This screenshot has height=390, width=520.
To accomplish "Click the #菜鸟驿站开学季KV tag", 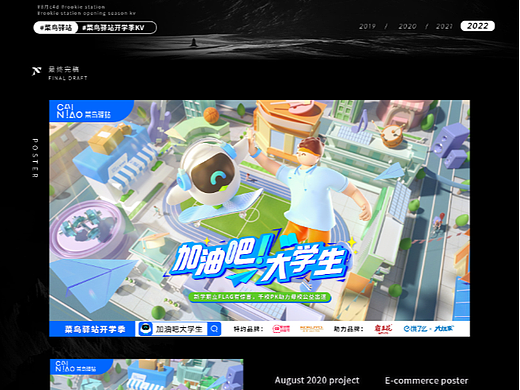I will tap(113, 28).
